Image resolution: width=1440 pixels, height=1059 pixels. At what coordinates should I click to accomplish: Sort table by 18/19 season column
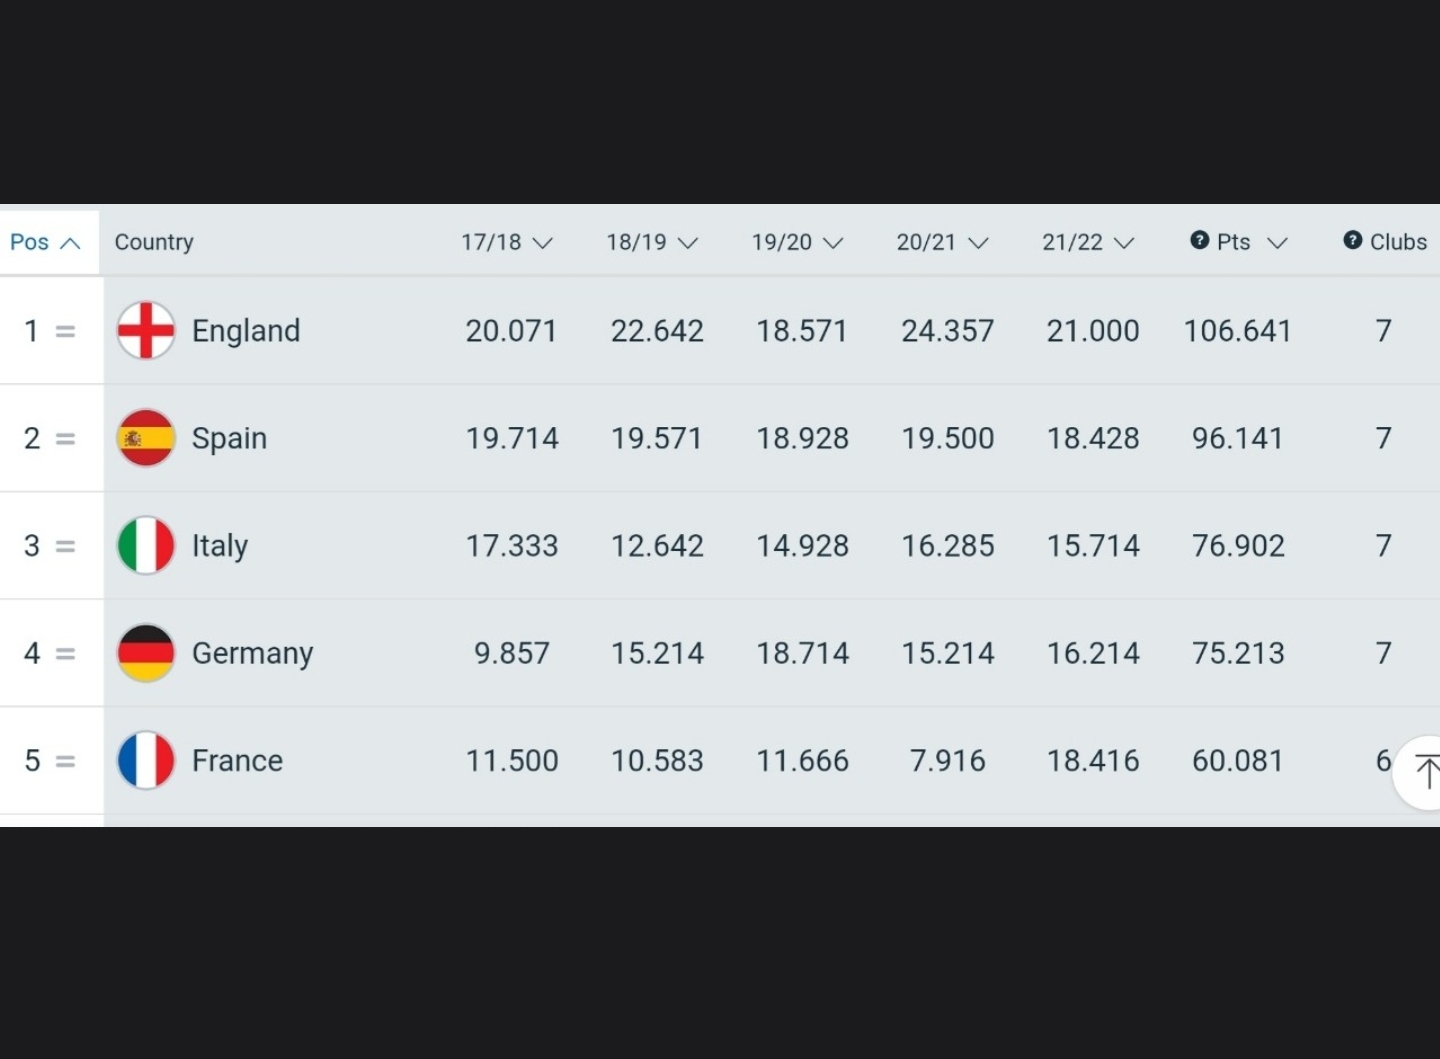[x=651, y=243]
